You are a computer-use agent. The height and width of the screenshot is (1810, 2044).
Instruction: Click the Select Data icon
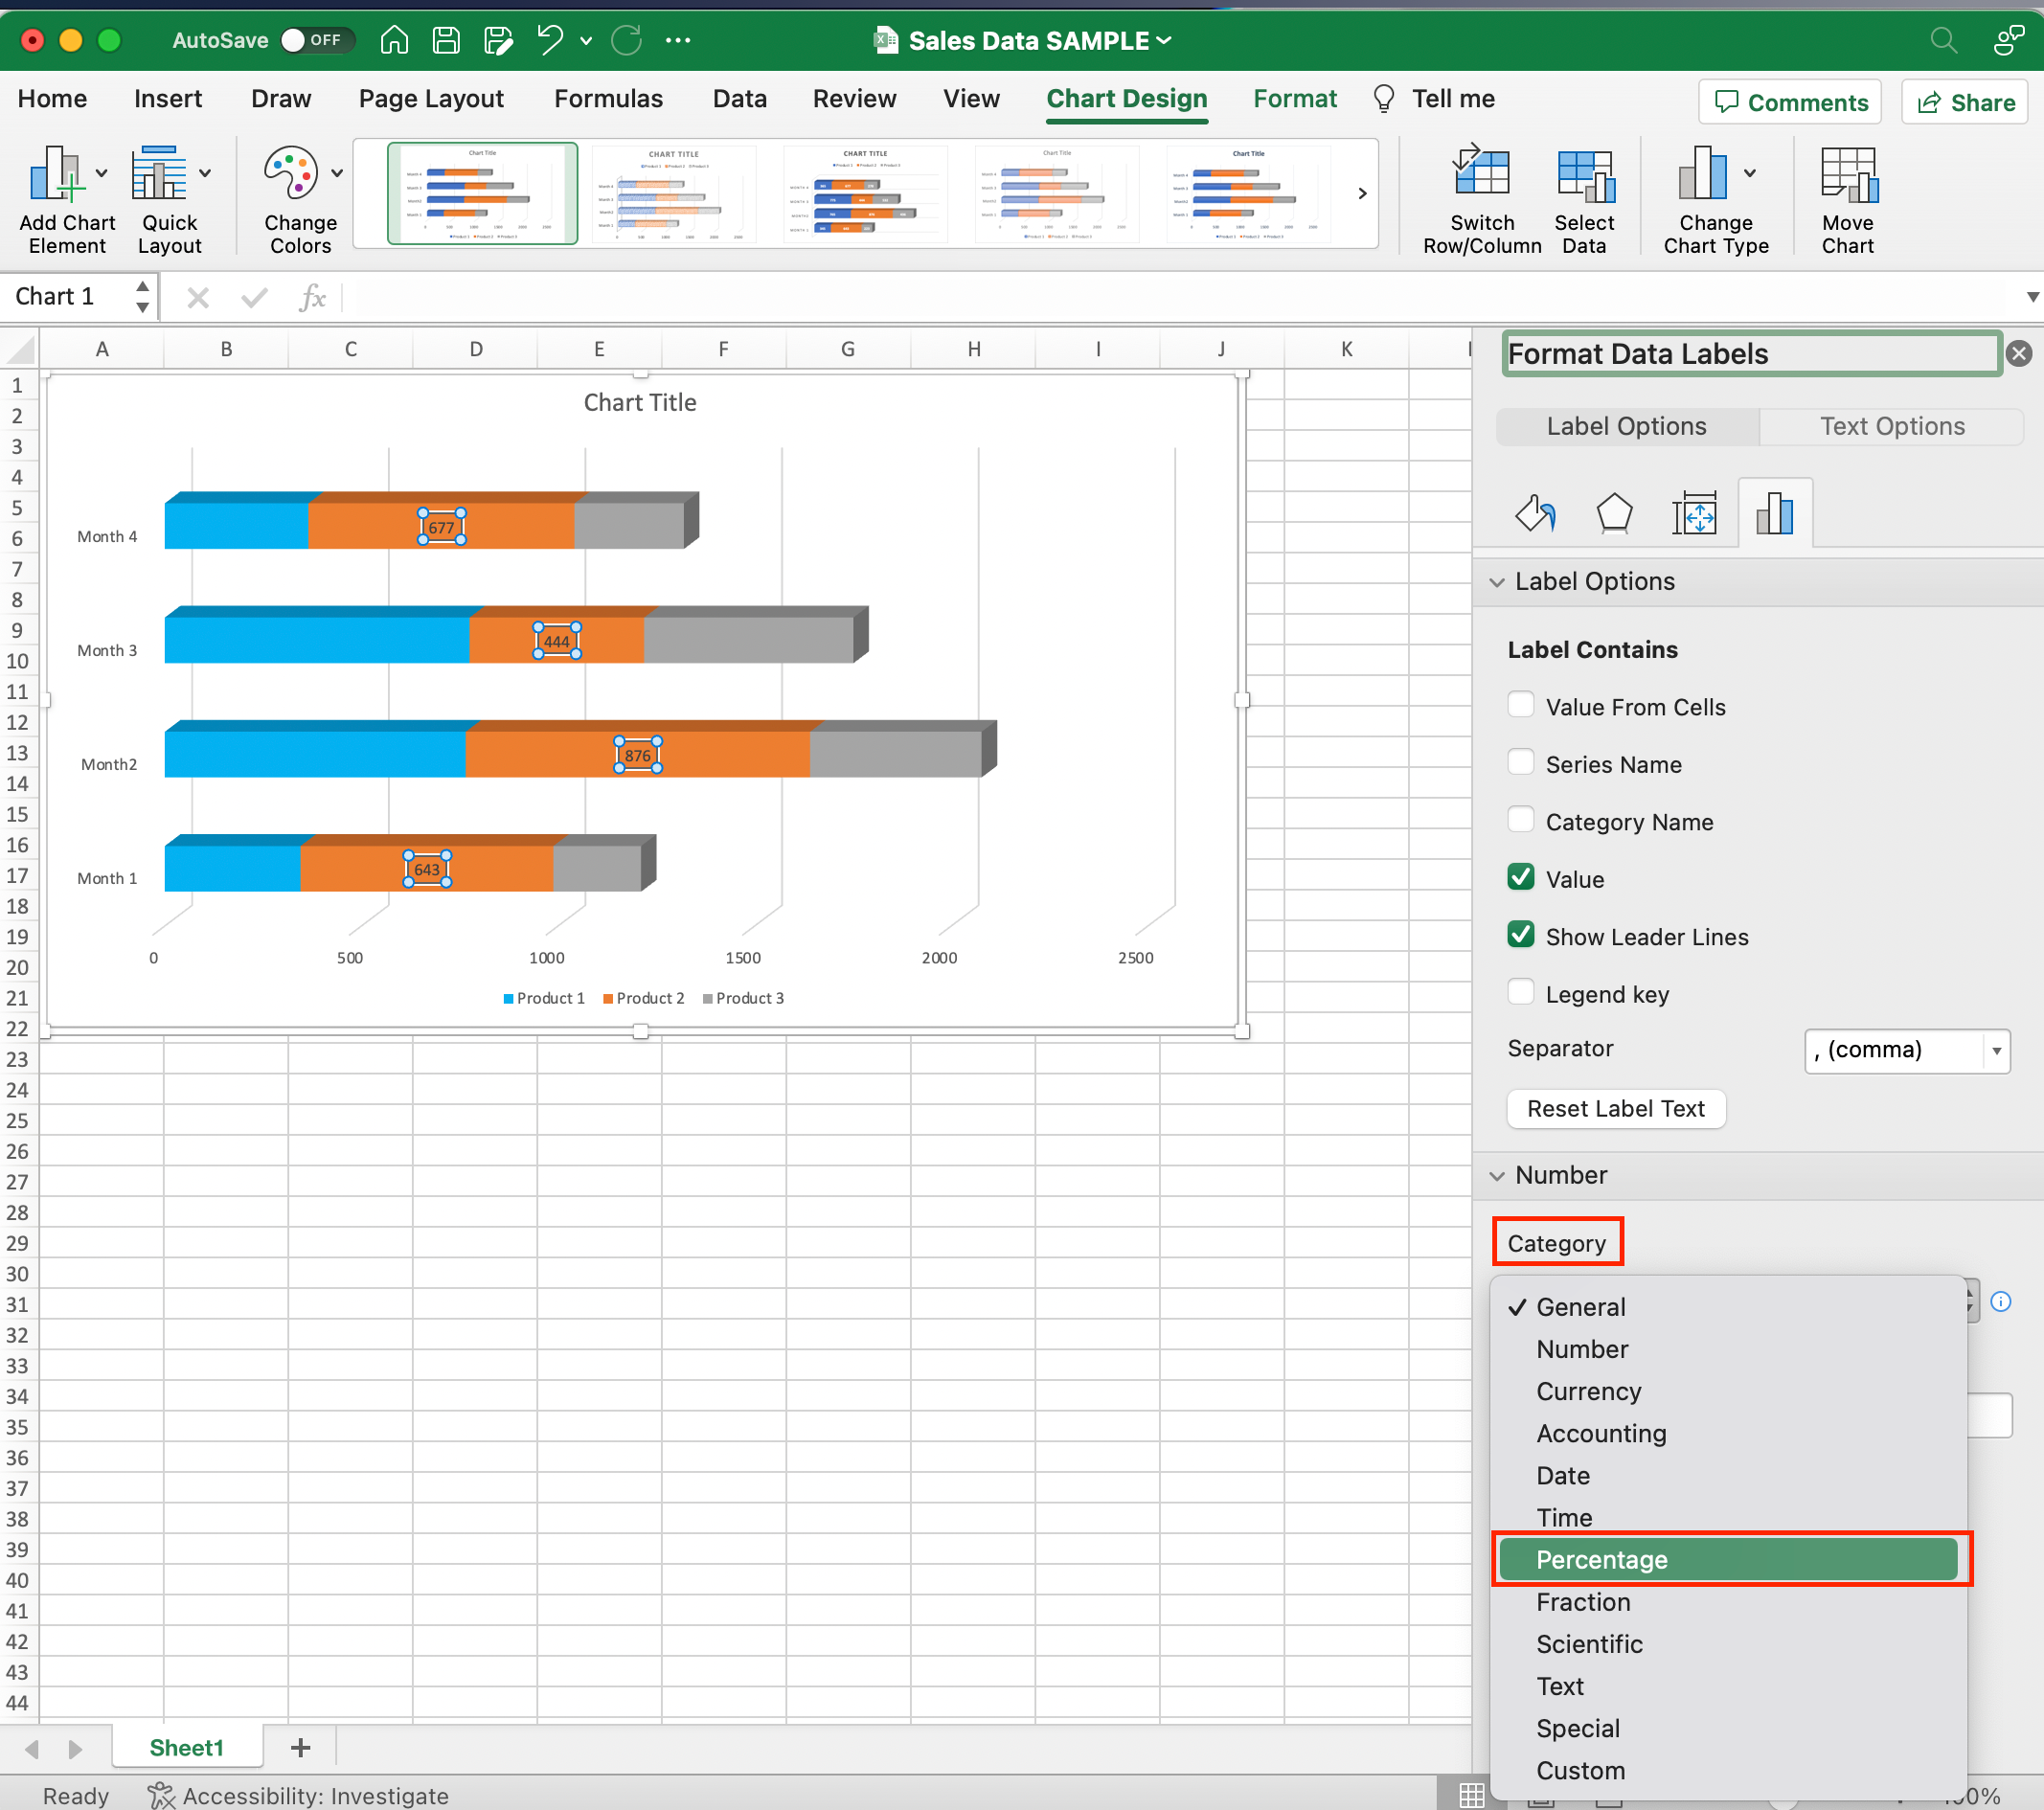[1585, 174]
